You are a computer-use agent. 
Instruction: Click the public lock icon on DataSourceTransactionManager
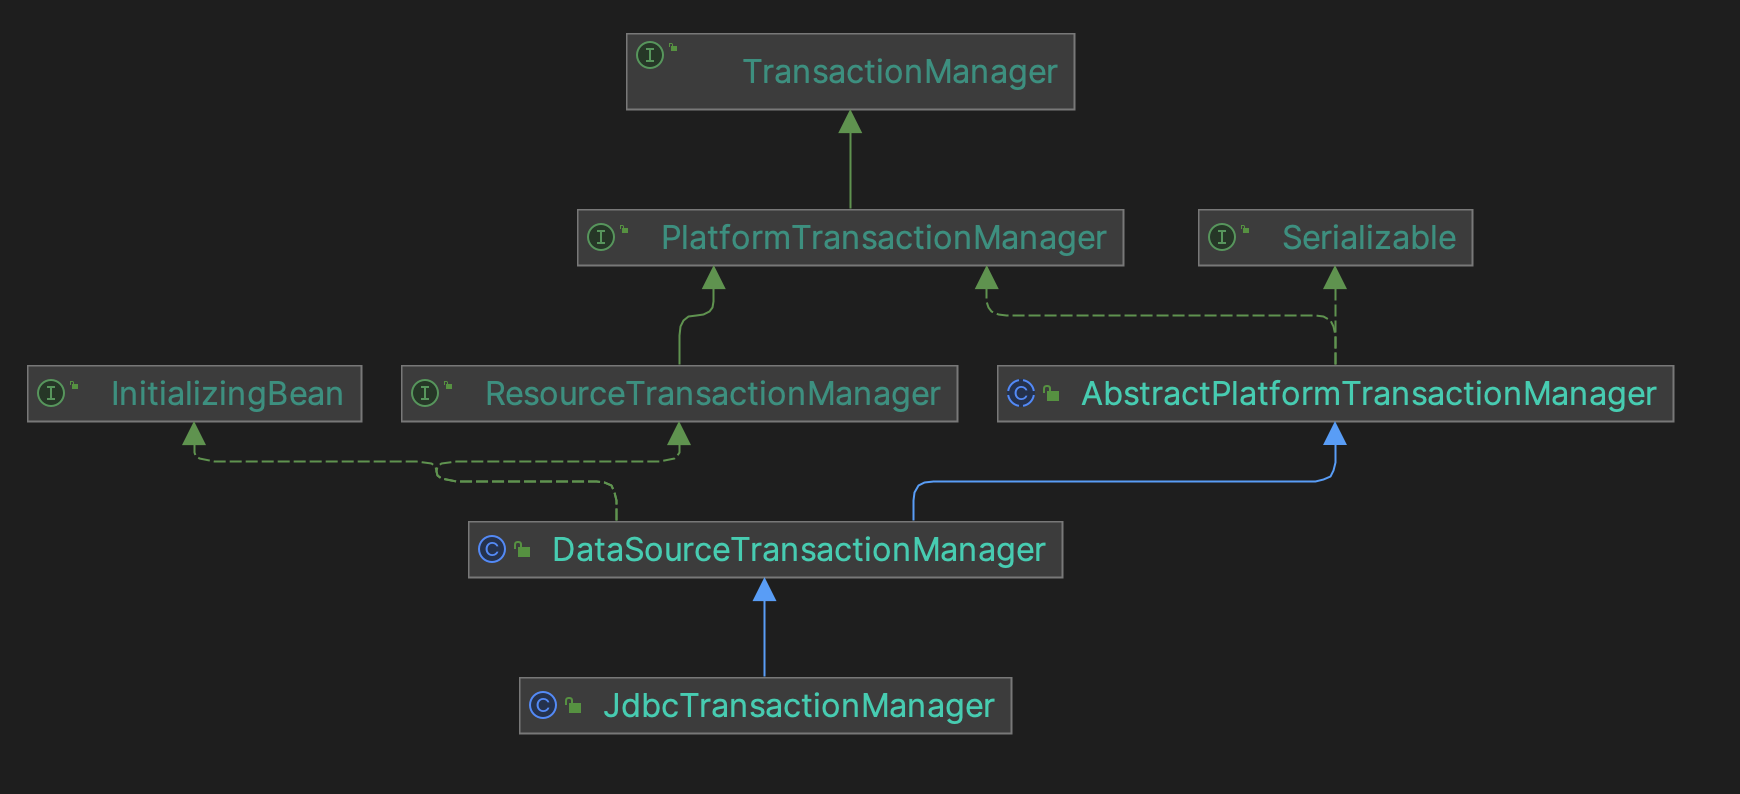point(523,550)
